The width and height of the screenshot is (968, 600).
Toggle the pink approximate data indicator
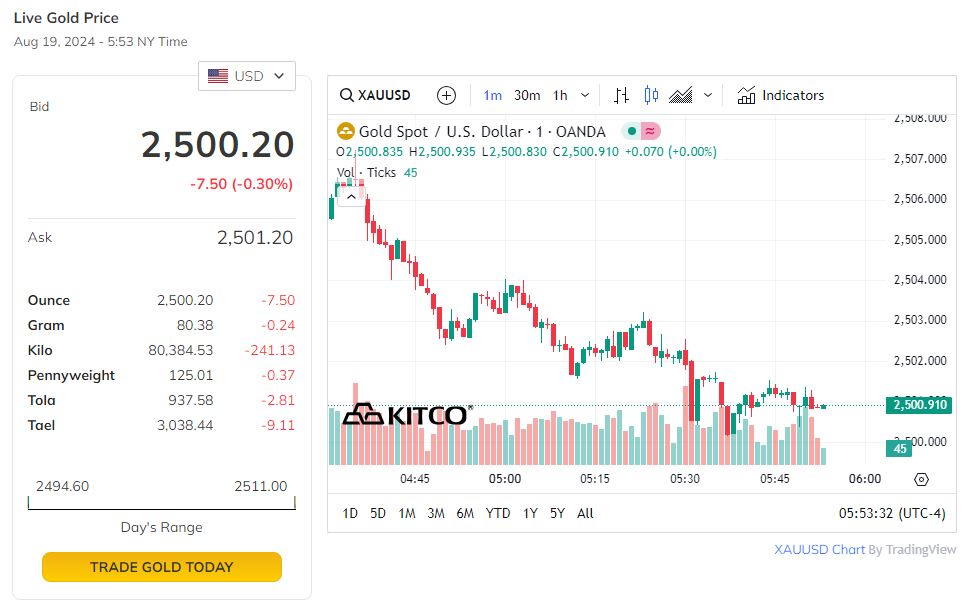click(650, 131)
